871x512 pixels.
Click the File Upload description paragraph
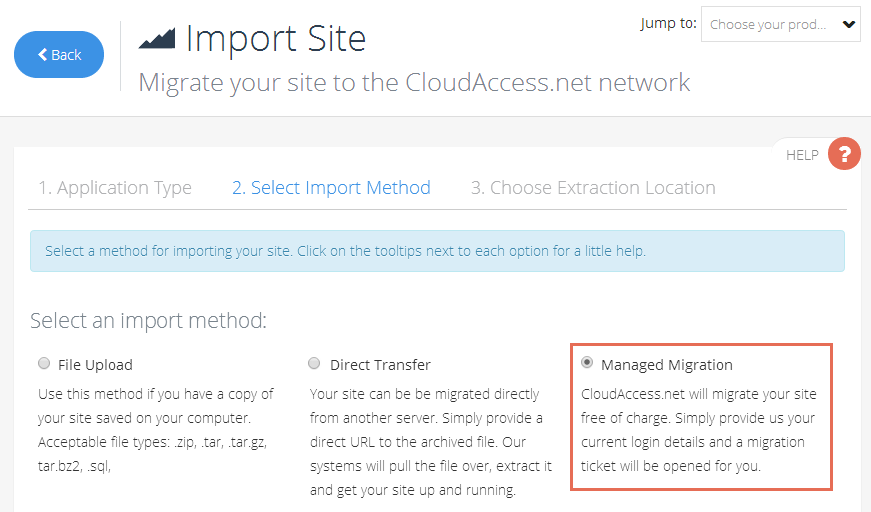pyautogui.click(x=156, y=430)
